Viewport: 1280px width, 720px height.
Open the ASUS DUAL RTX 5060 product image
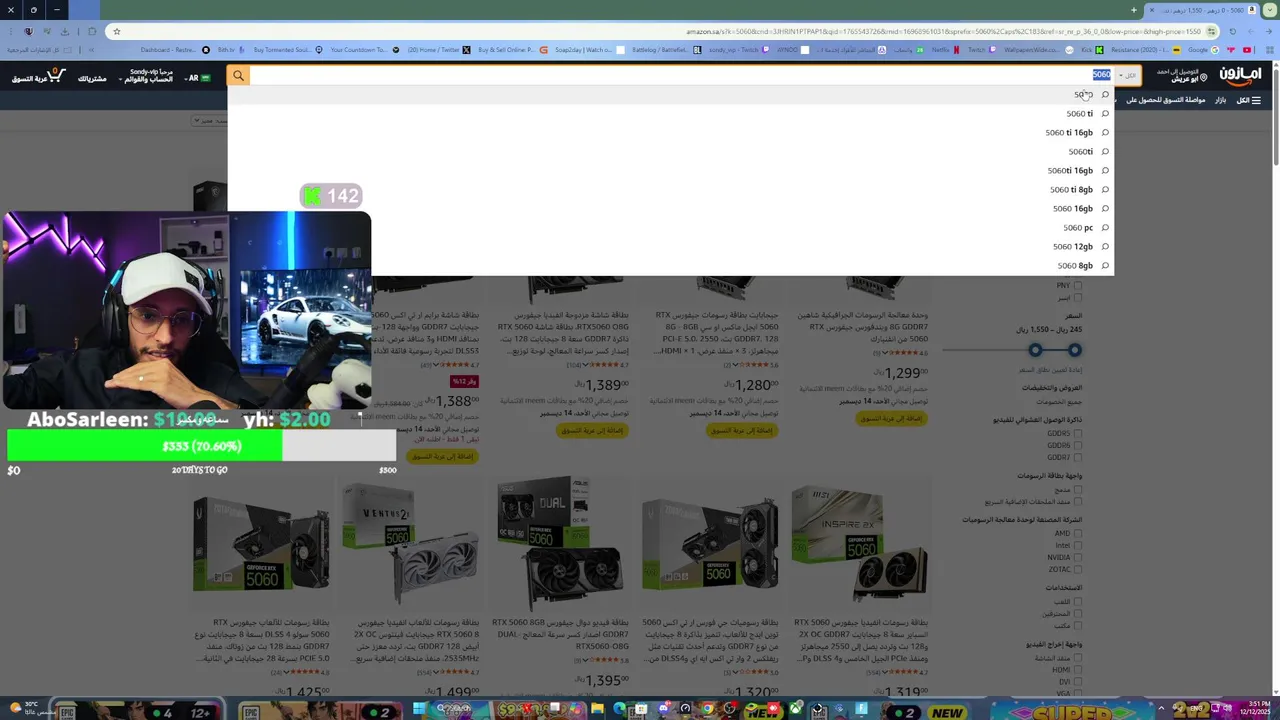(x=560, y=546)
